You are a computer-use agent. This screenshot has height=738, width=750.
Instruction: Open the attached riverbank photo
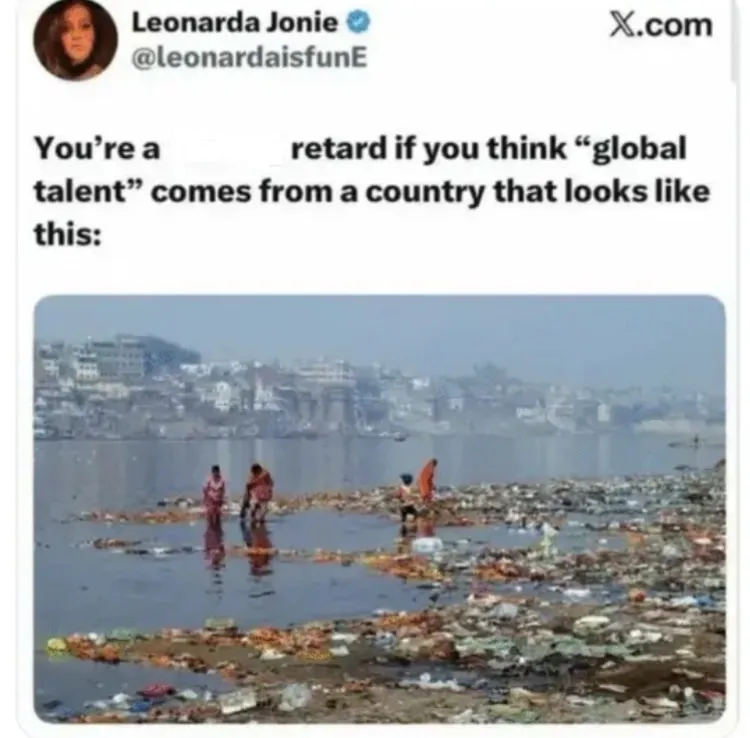click(x=379, y=509)
